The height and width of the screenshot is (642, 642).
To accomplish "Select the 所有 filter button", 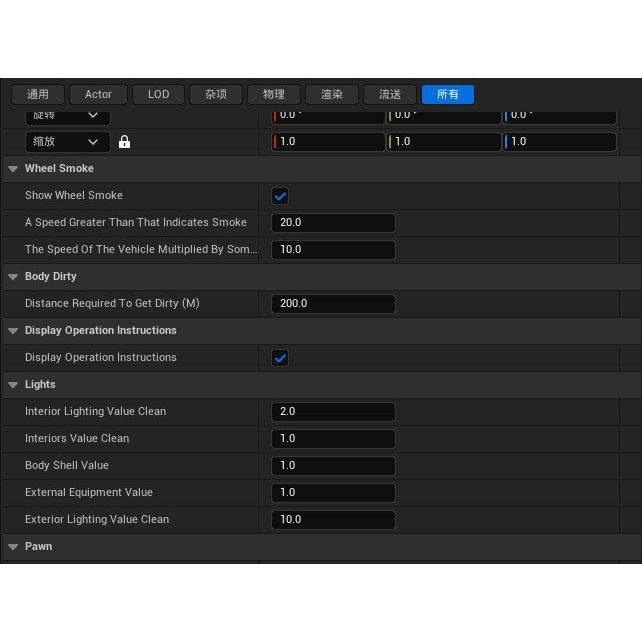I will pyautogui.click(x=447, y=94).
